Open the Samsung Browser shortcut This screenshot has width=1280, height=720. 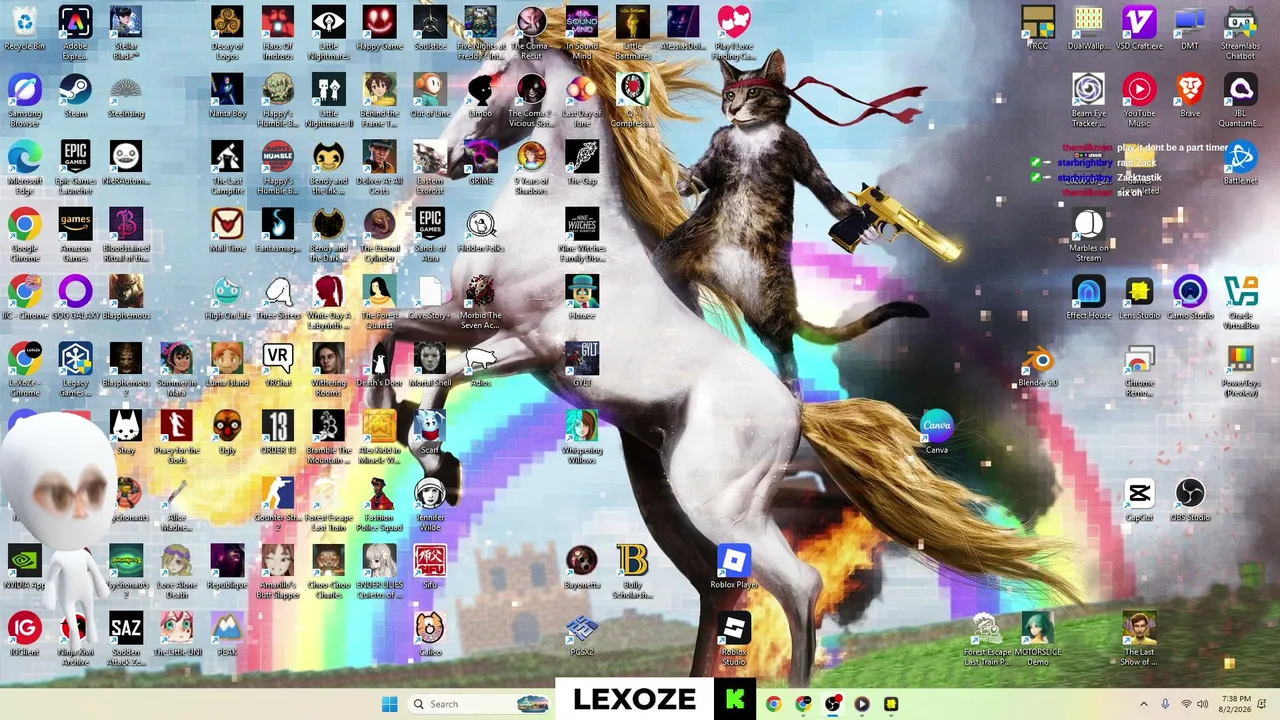click(25, 100)
